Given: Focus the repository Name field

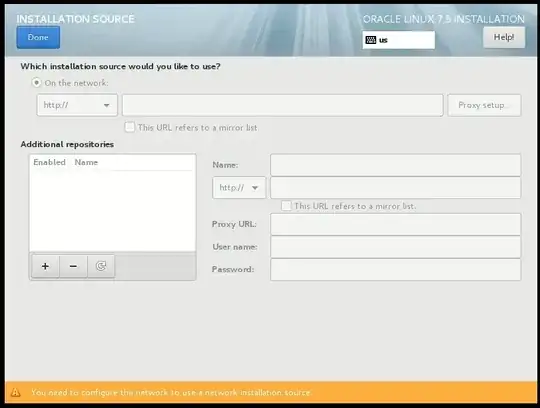Looking at the screenshot, I should [395, 165].
